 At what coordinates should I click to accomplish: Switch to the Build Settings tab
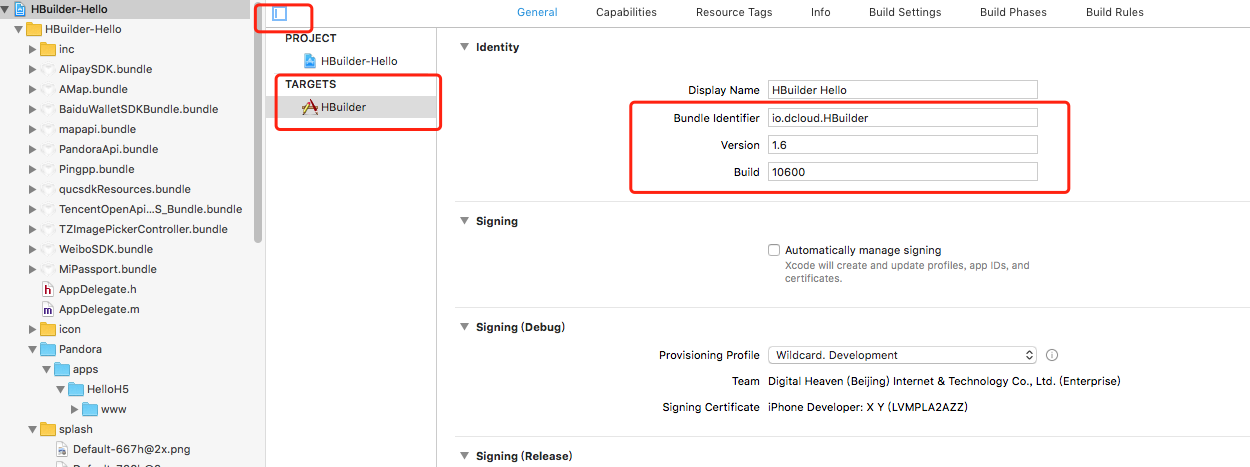click(x=905, y=12)
